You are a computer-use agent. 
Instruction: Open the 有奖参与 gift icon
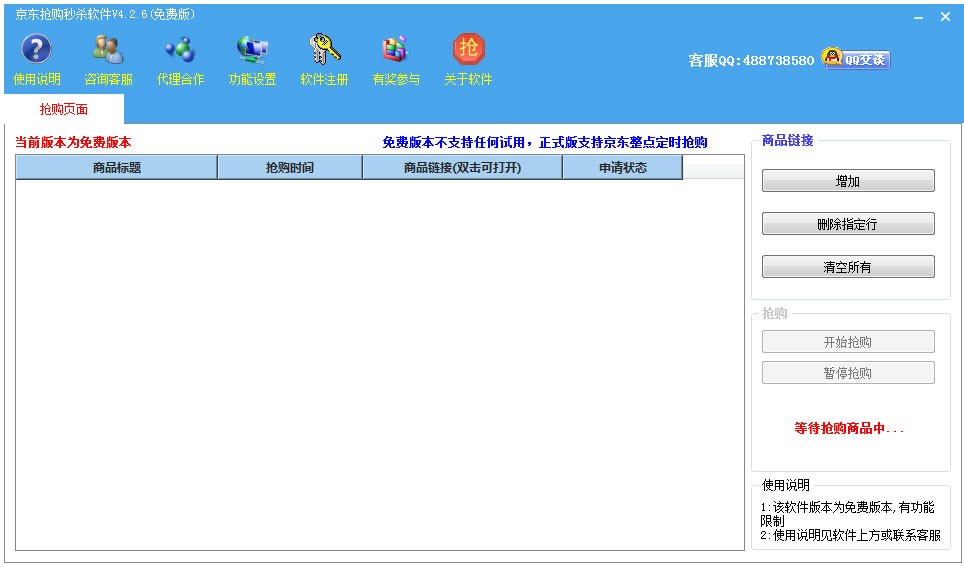click(x=396, y=50)
